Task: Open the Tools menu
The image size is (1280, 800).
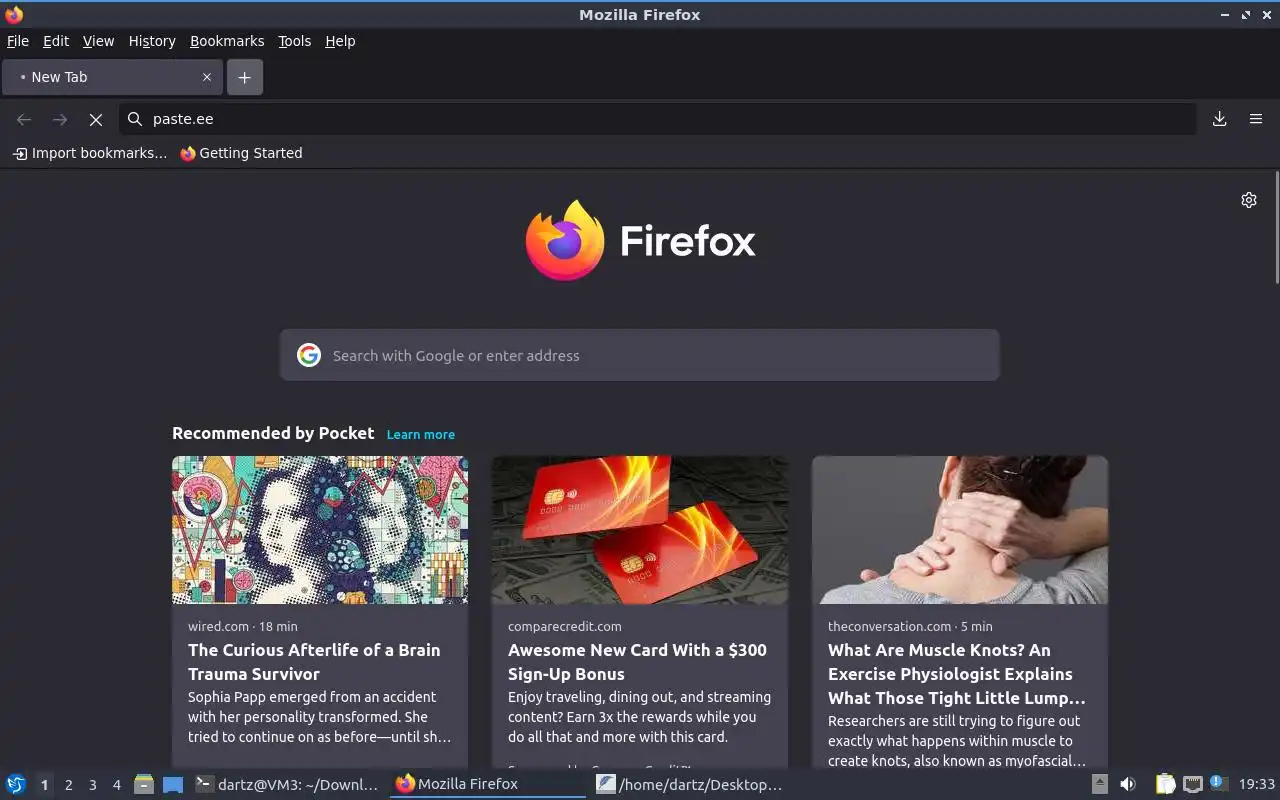Action: [x=295, y=41]
